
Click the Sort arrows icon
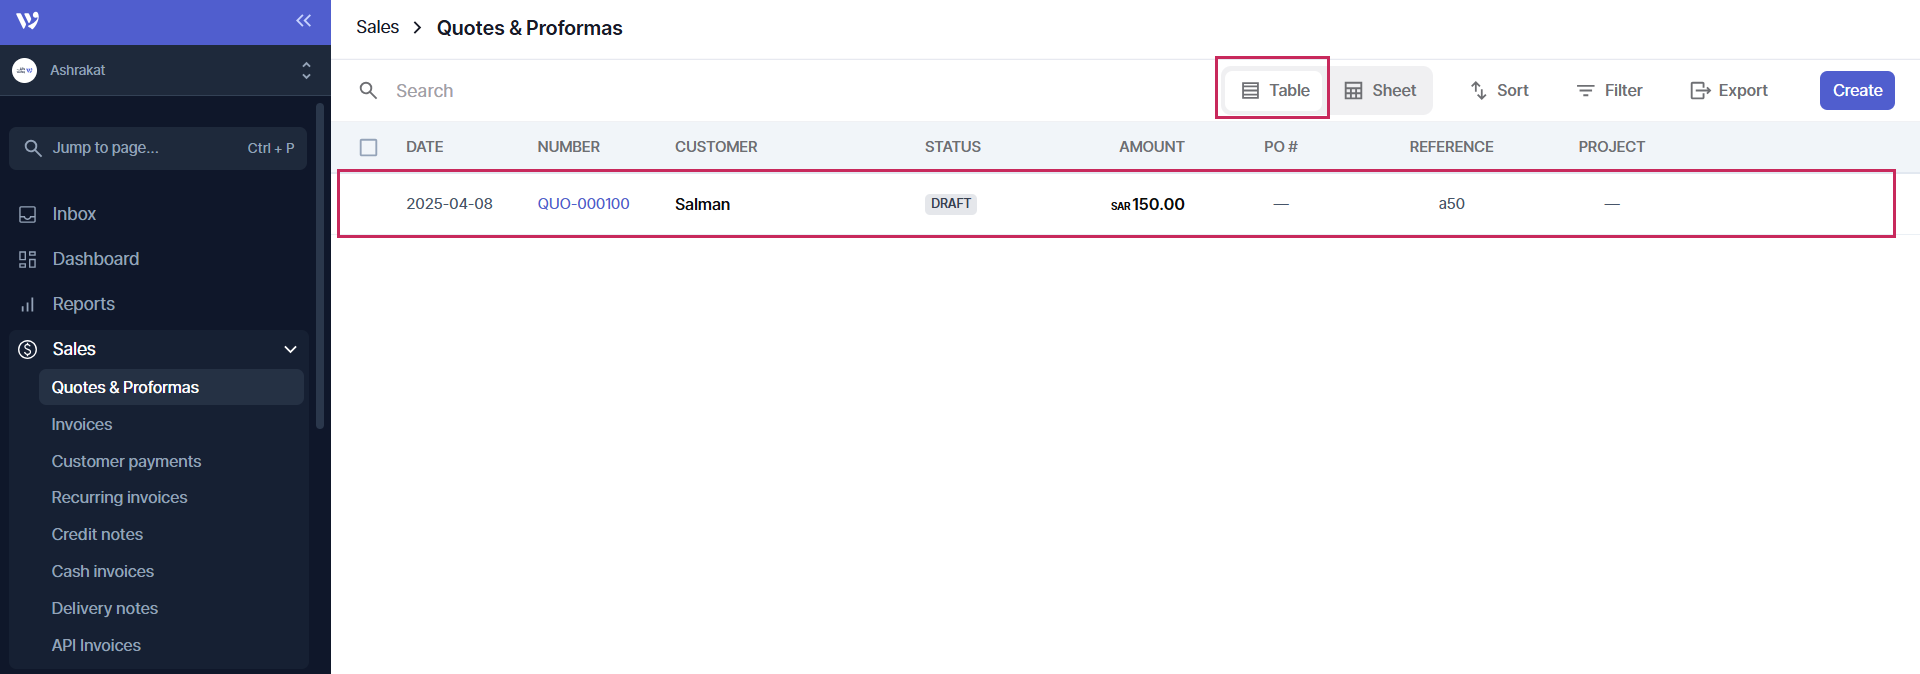click(x=1479, y=91)
